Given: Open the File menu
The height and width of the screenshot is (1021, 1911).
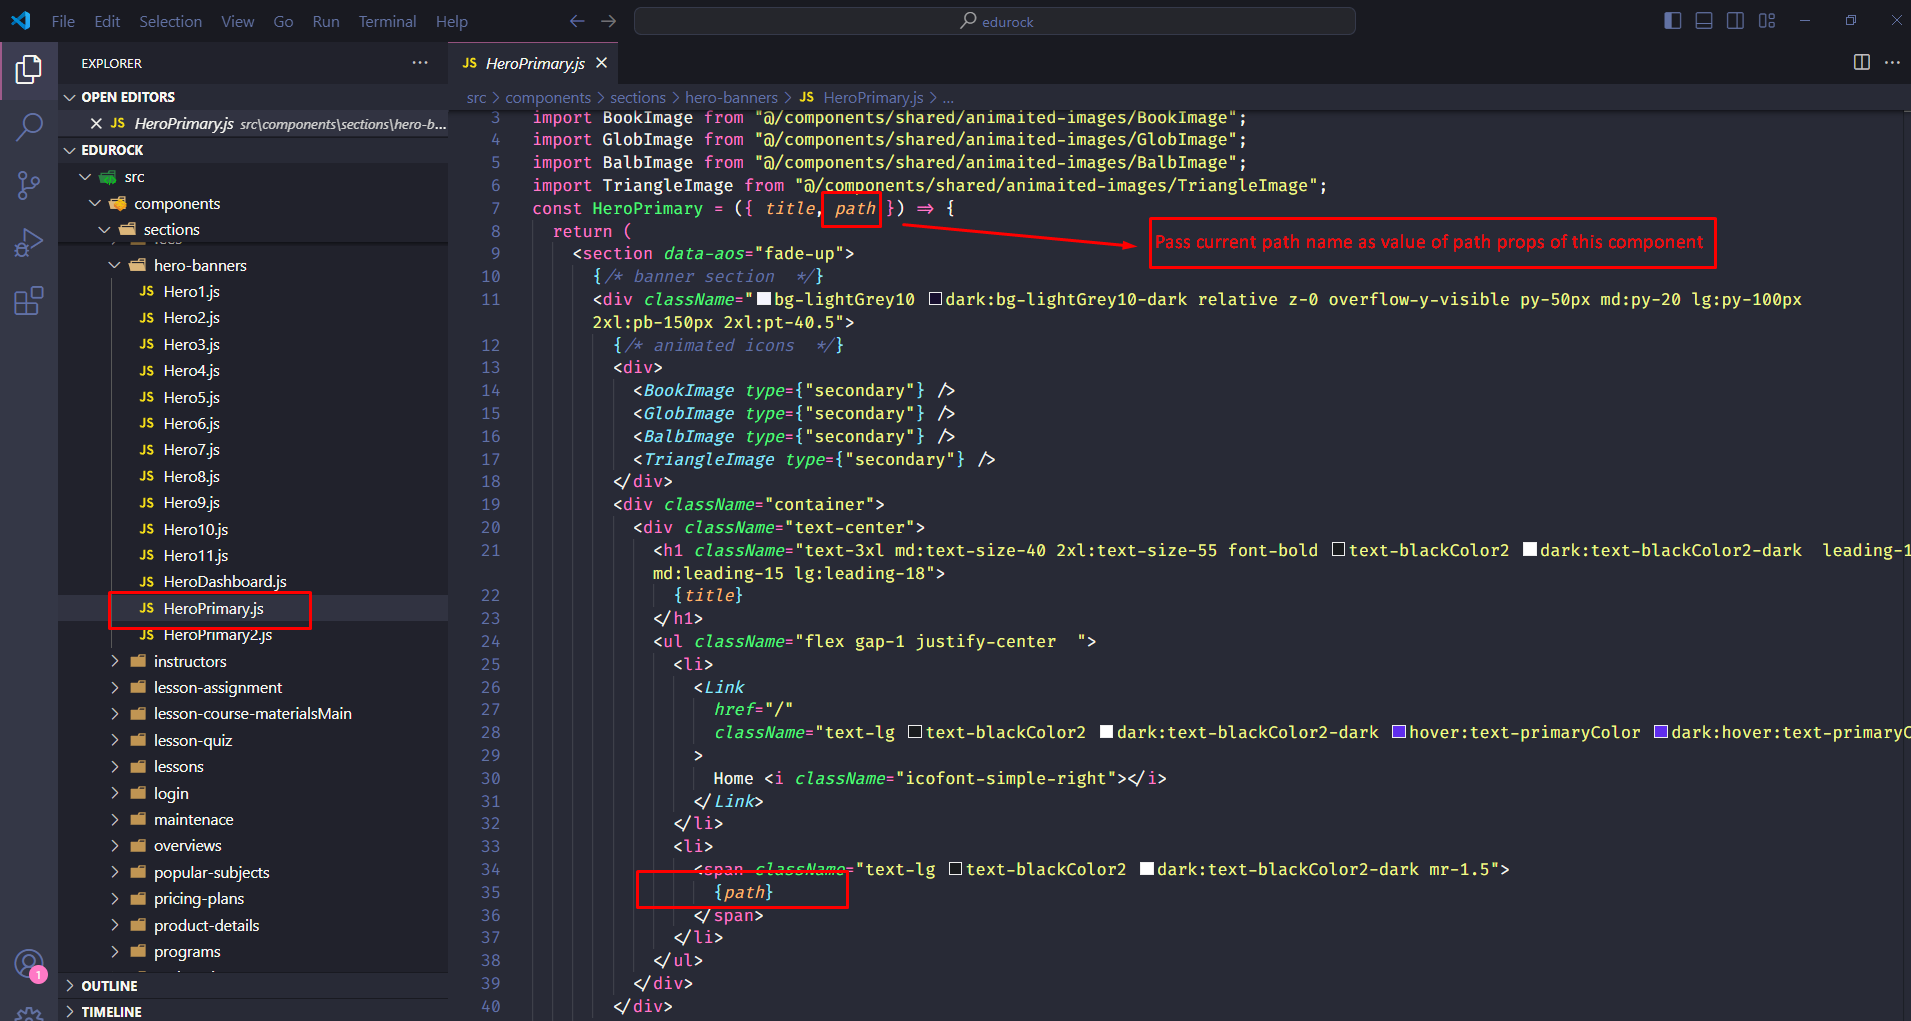Looking at the screenshot, I should pyautogui.click(x=63, y=21).
